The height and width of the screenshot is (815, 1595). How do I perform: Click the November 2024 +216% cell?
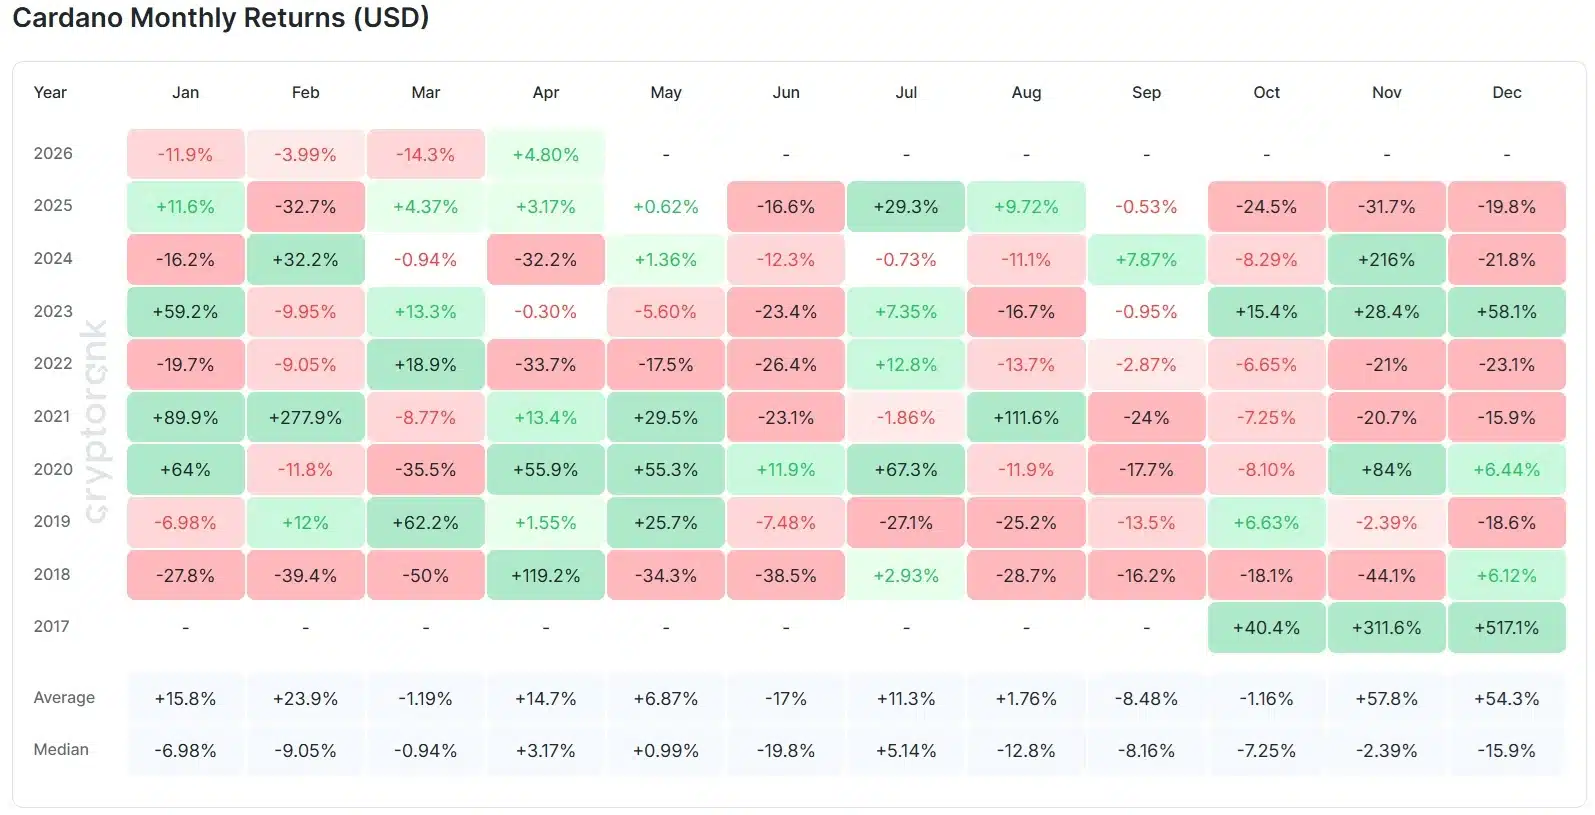(x=1386, y=260)
